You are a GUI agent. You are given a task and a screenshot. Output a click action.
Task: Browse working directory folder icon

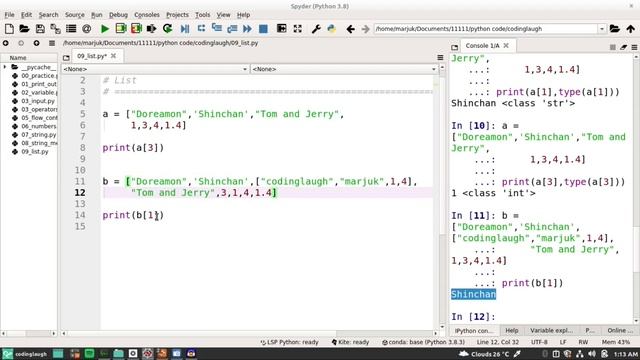615,29
